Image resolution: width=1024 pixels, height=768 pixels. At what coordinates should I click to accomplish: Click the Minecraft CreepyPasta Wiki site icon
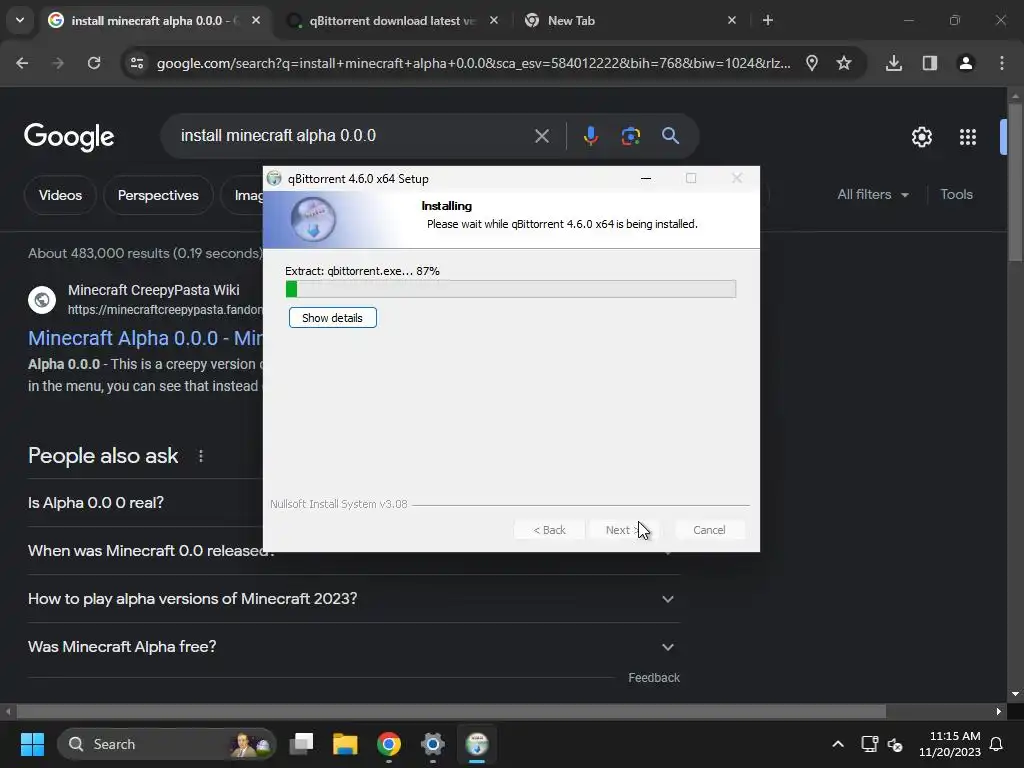tap(42, 300)
